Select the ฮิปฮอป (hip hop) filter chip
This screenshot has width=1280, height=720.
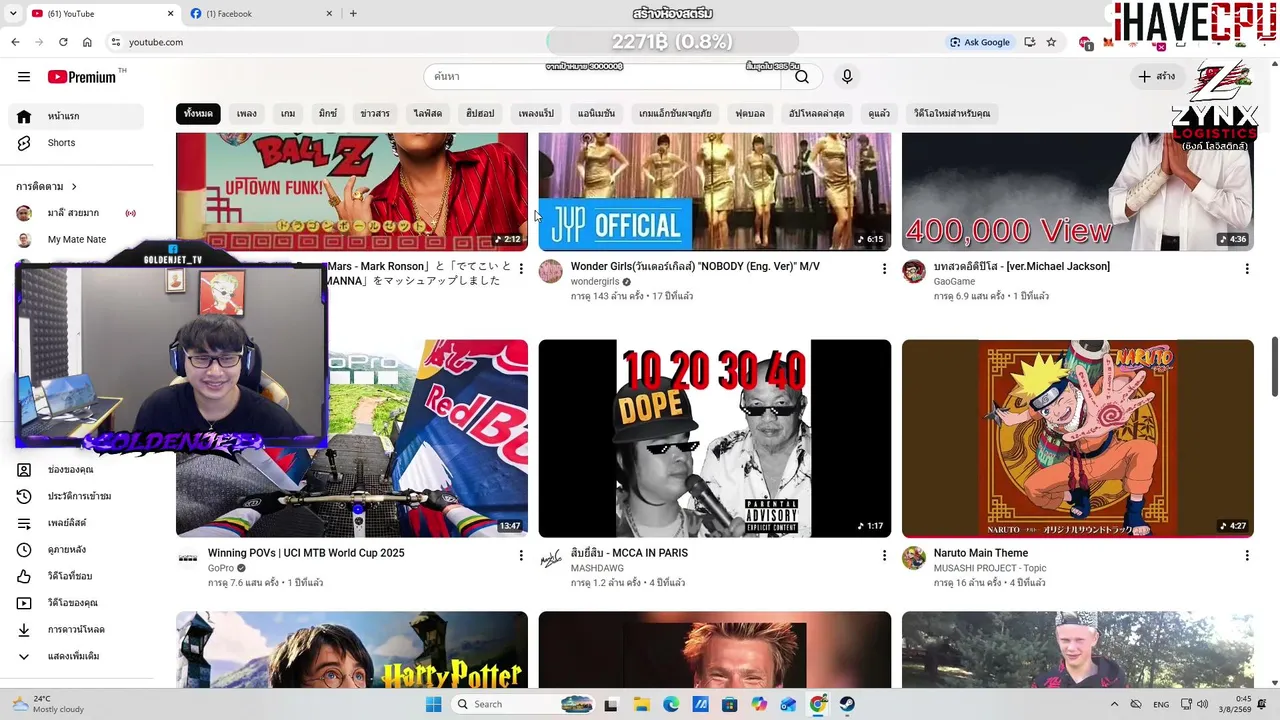click(x=480, y=113)
